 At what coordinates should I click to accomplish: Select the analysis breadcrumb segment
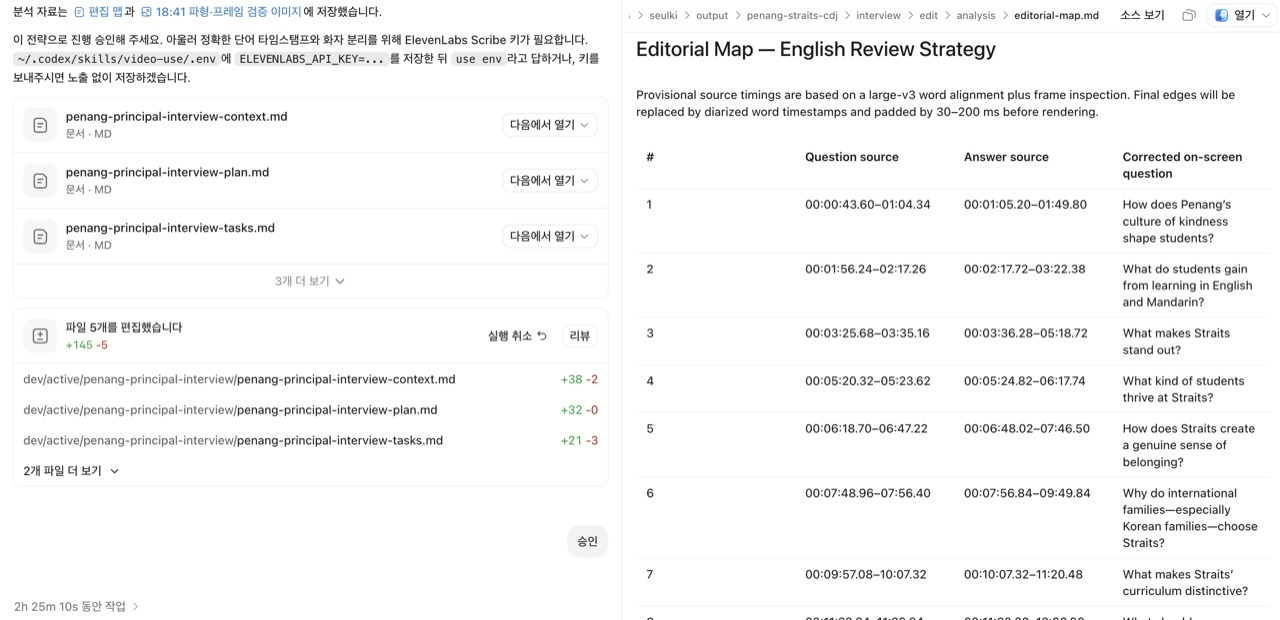click(x=976, y=16)
